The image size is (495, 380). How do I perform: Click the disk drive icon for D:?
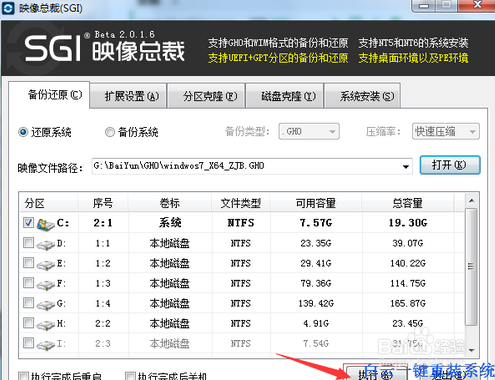[x=46, y=245]
